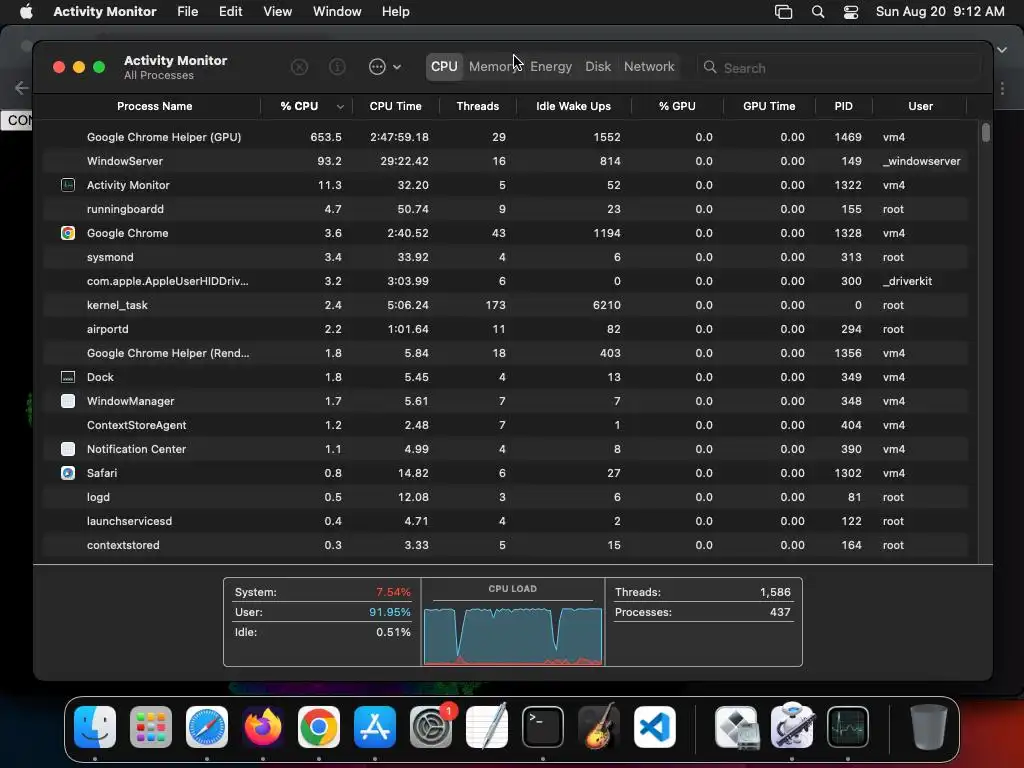Screen dimensions: 1024x768
Task: Click the Search field in Activity Monitor
Action: [x=838, y=68]
